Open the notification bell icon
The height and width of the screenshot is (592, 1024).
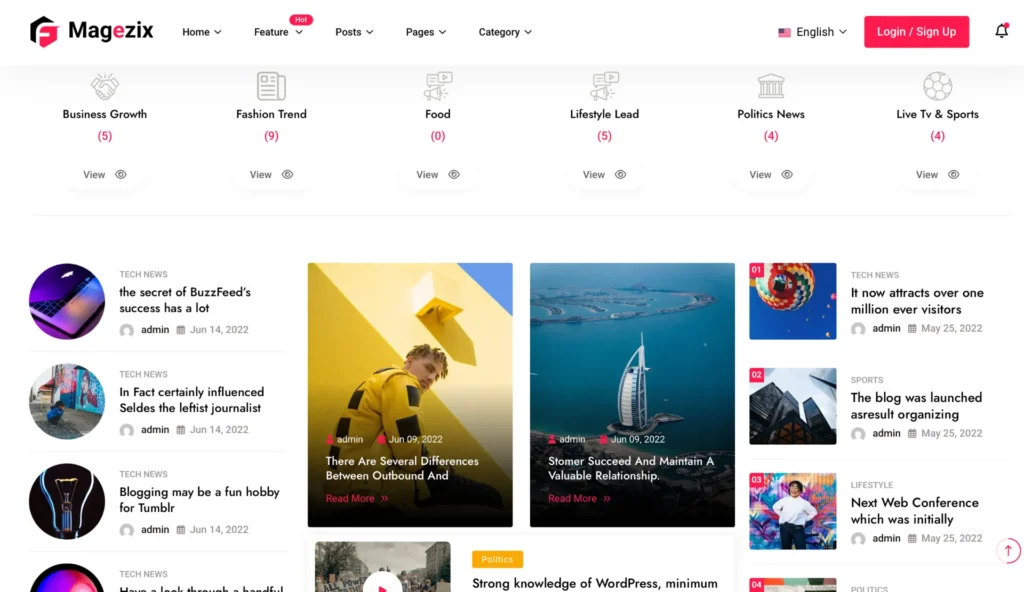1001,31
